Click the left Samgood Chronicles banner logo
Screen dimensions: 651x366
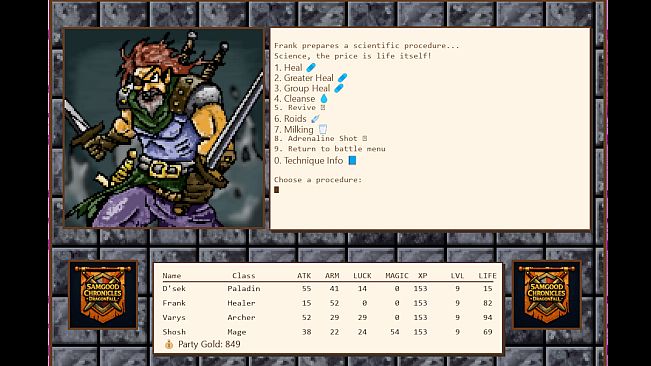coord(103,295)
